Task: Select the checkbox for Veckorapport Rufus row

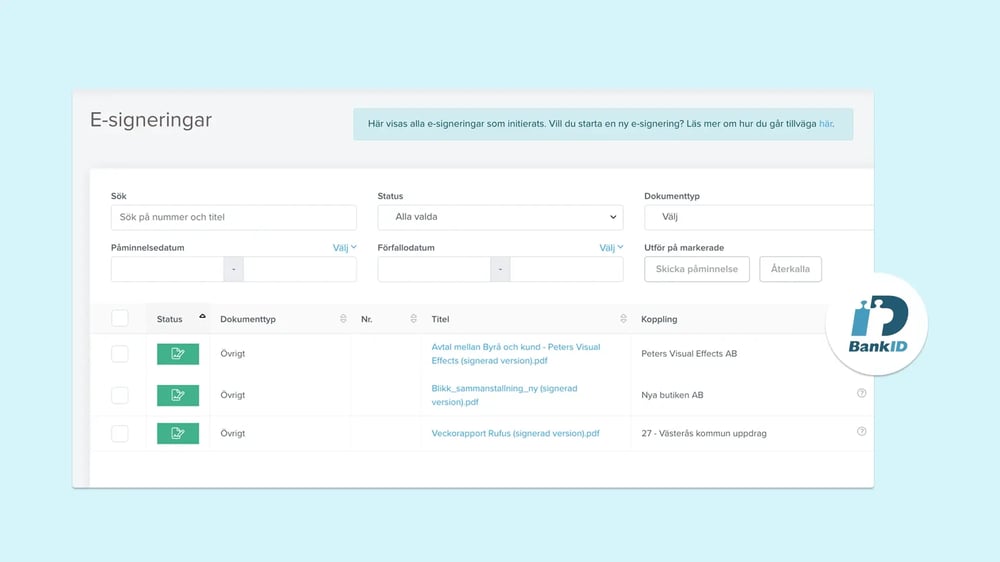Action: (120, 433)
